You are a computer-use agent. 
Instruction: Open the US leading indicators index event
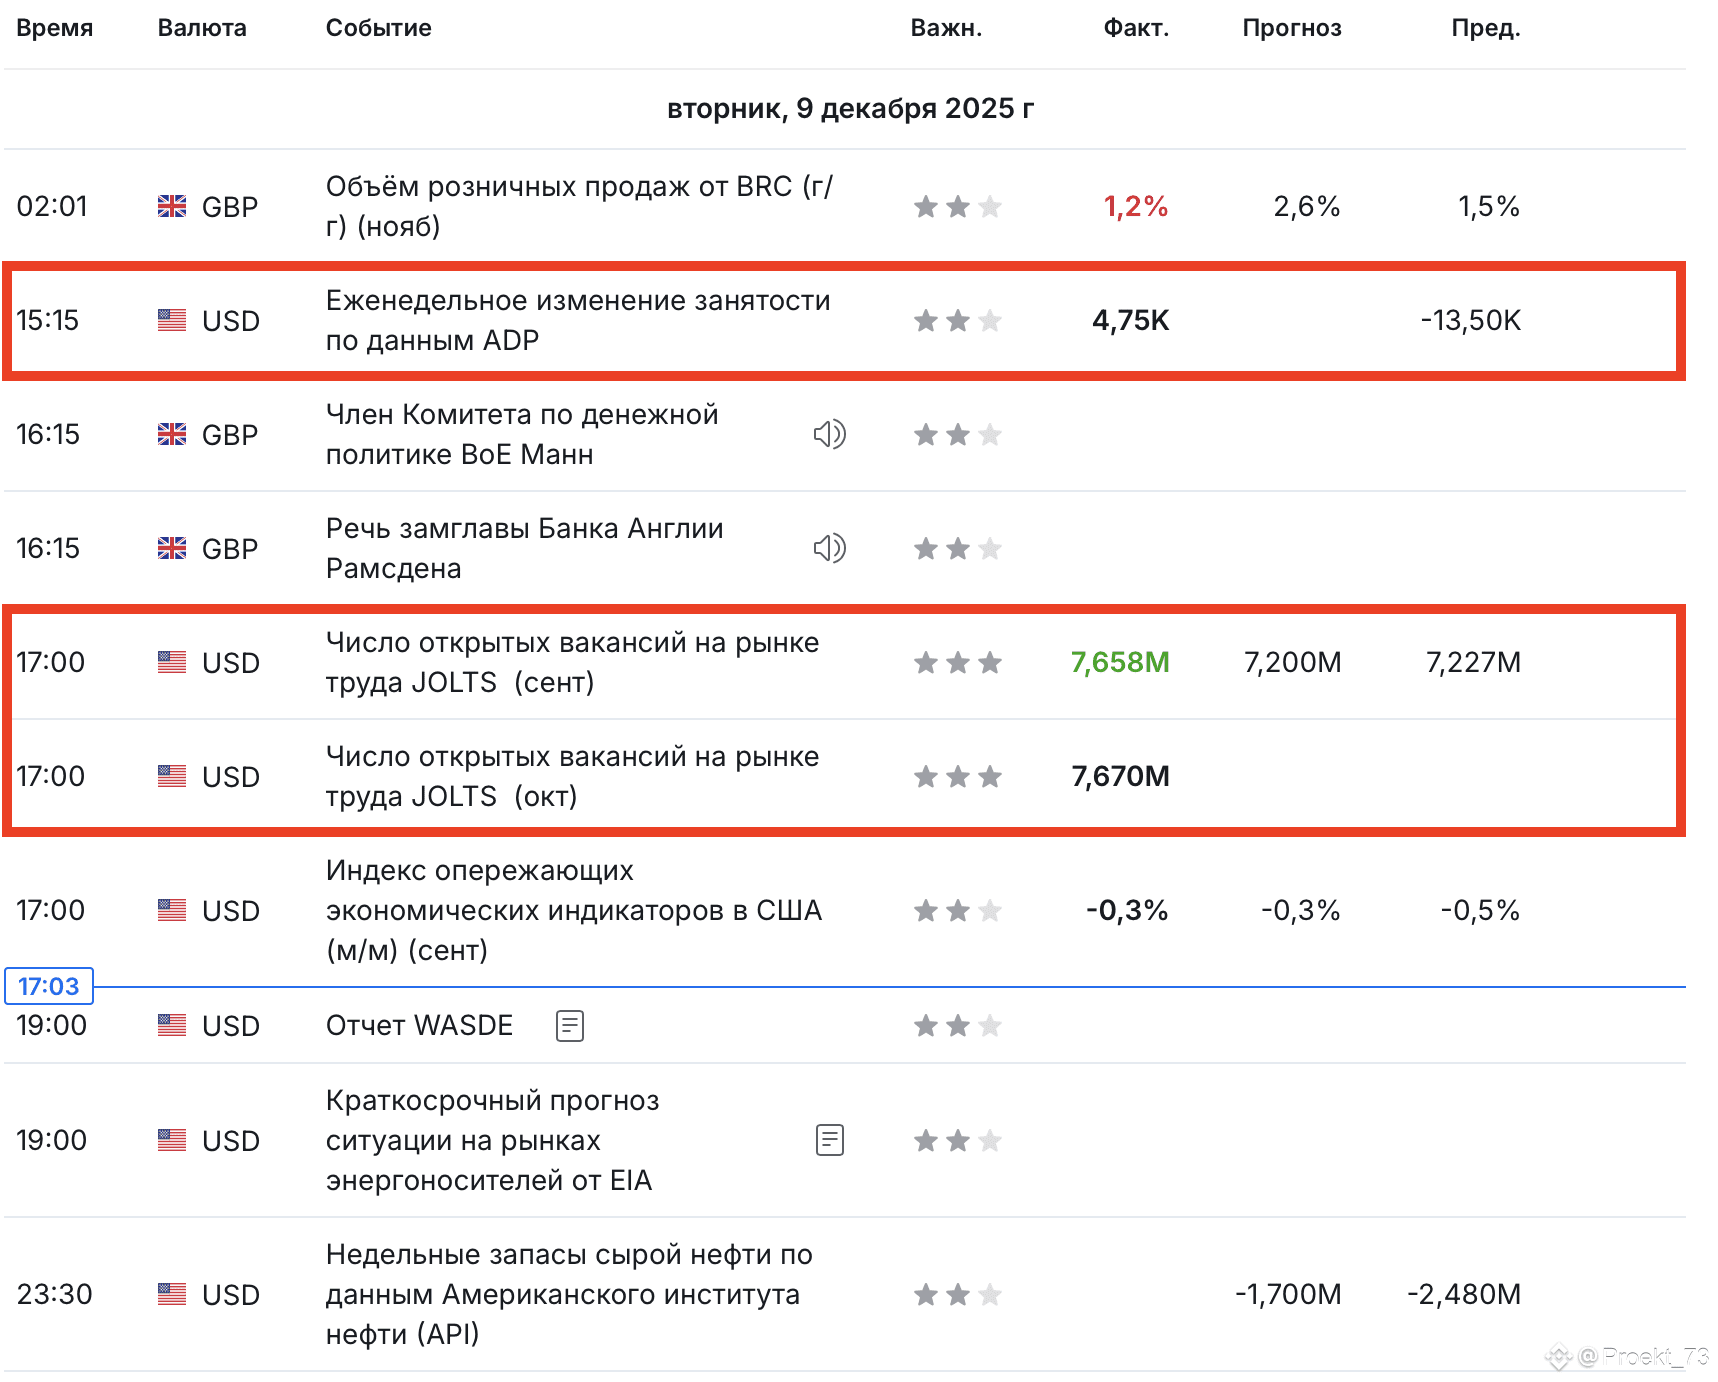[573, 910]
